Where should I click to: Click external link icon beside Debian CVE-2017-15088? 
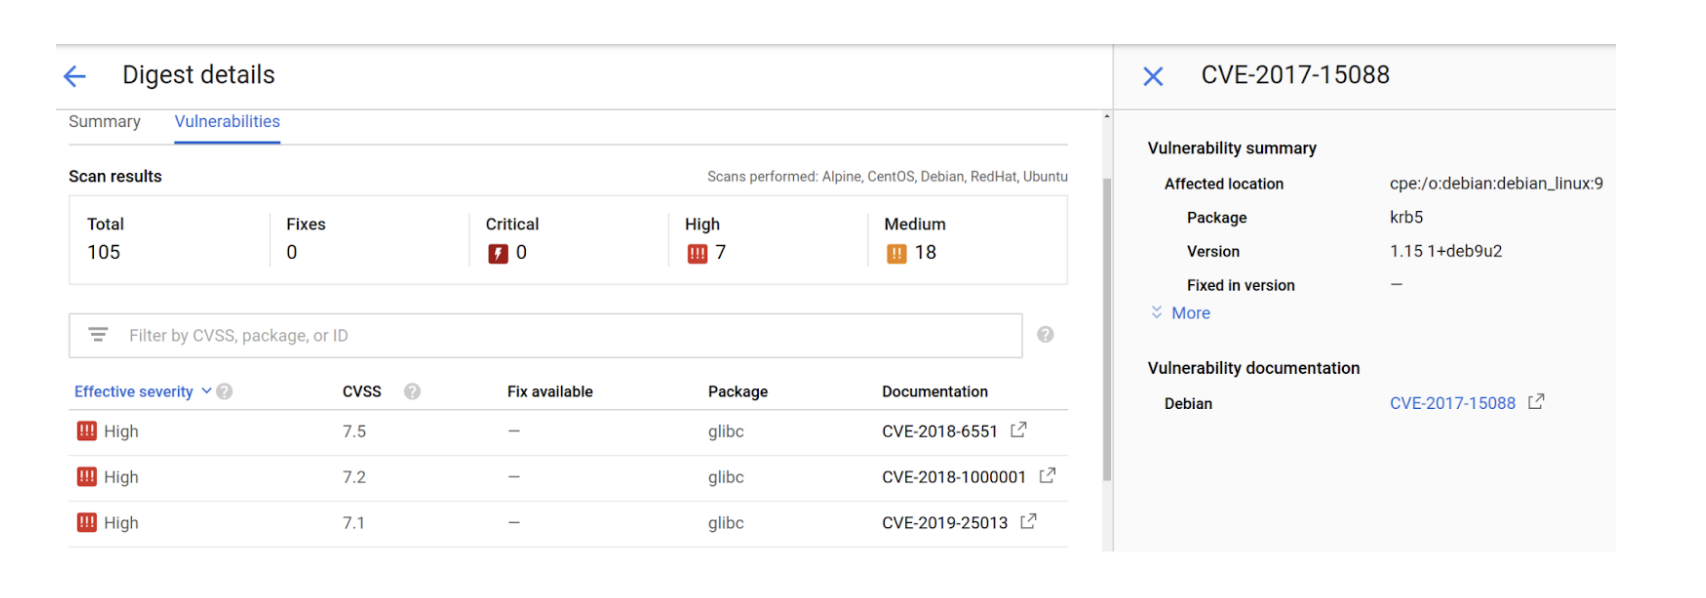coord(1536,402)
